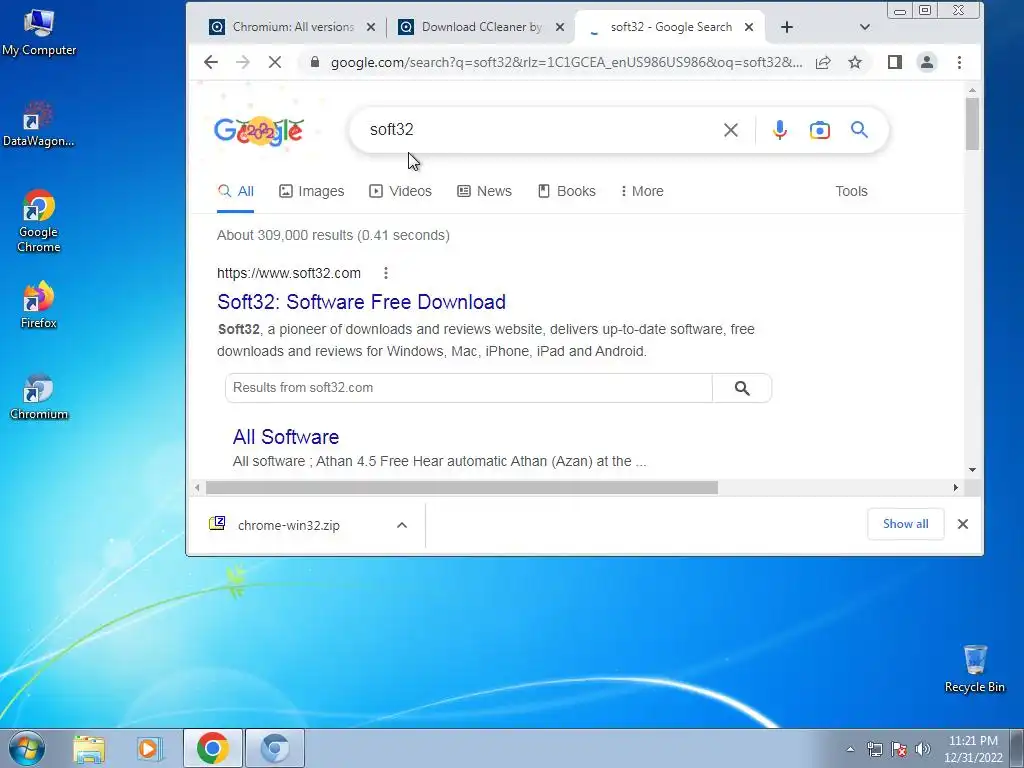Viewport: 1024px width, 768px height.
Task: Switch to Chromium taskbar button
Action: point(275,748)
